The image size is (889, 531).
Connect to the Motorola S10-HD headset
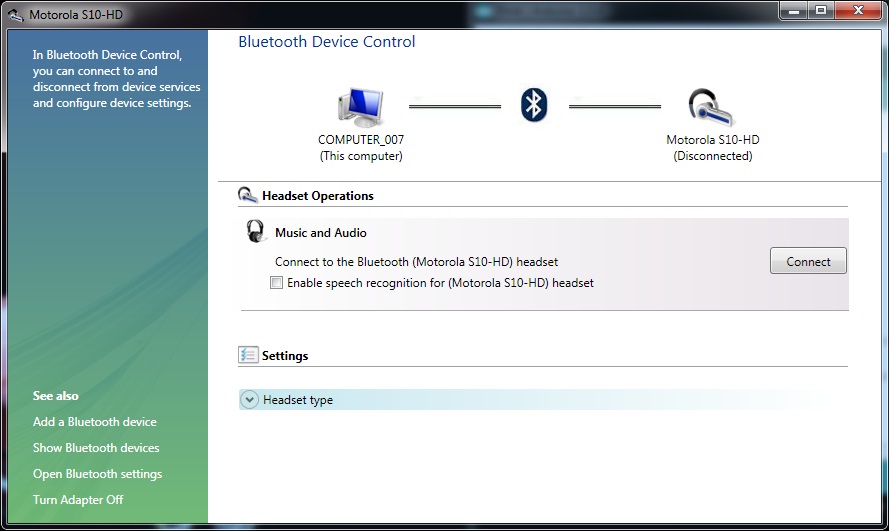pyautogui.click(x=808, y=261)
